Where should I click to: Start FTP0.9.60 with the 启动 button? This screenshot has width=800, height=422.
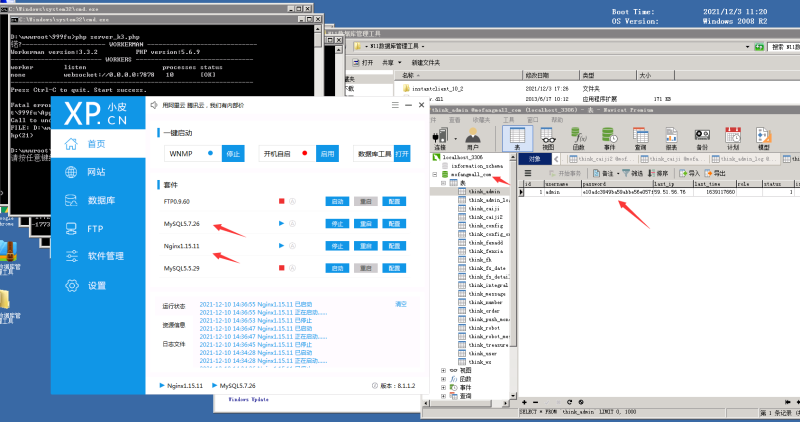coord(337,202)
